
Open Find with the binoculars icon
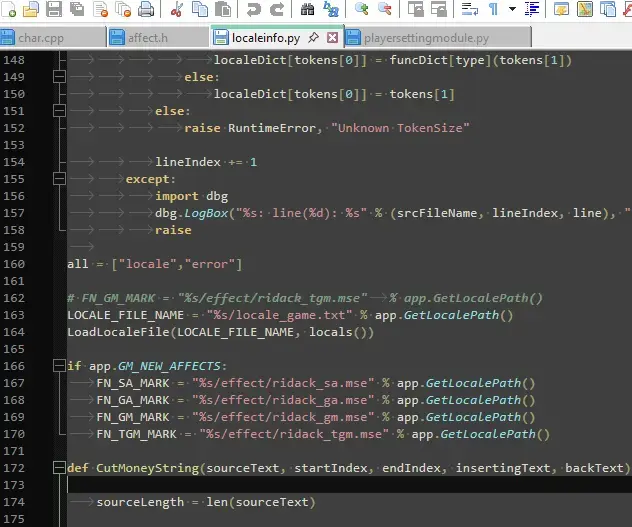pos(307,9)
